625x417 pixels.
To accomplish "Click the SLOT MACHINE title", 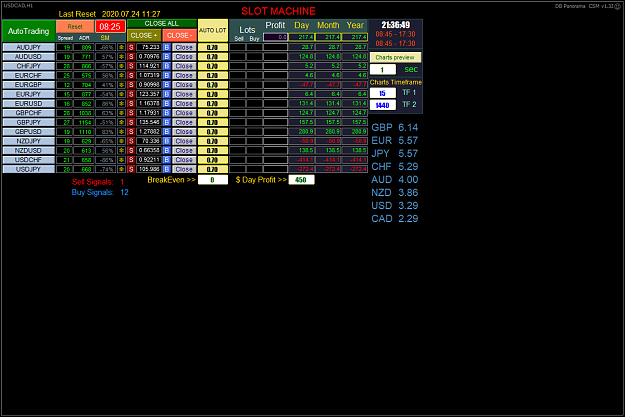I will (278, 11).
